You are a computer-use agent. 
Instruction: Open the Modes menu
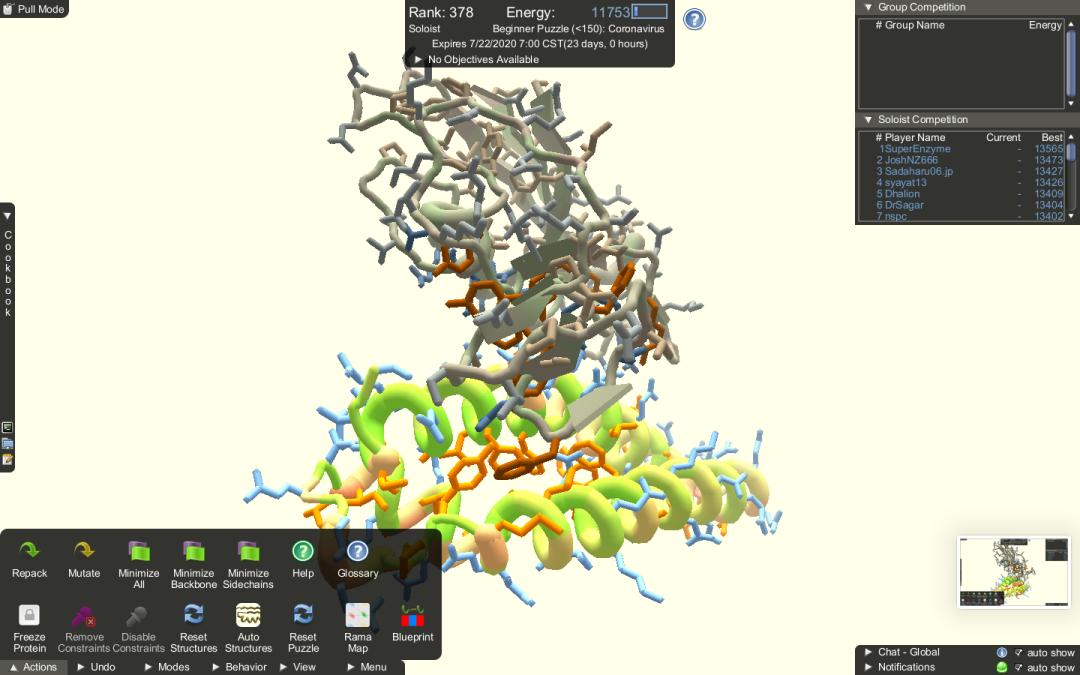166,667
